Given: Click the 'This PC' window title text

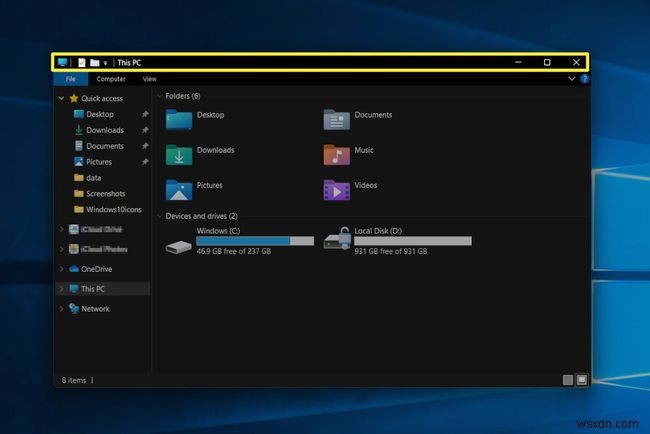Looking at the screenshot, I should click(129, 63).
